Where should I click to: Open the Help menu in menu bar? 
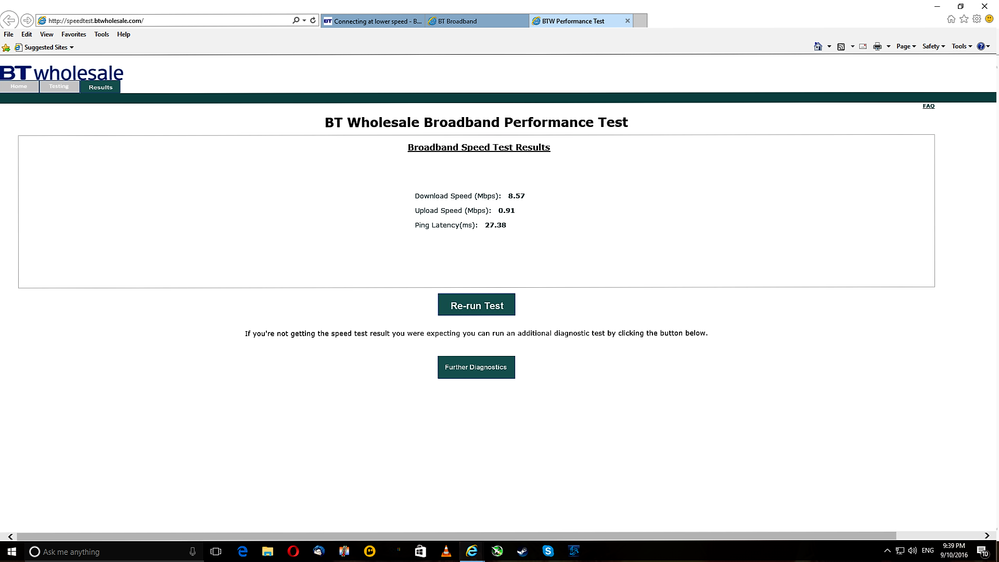click(124, 34)
